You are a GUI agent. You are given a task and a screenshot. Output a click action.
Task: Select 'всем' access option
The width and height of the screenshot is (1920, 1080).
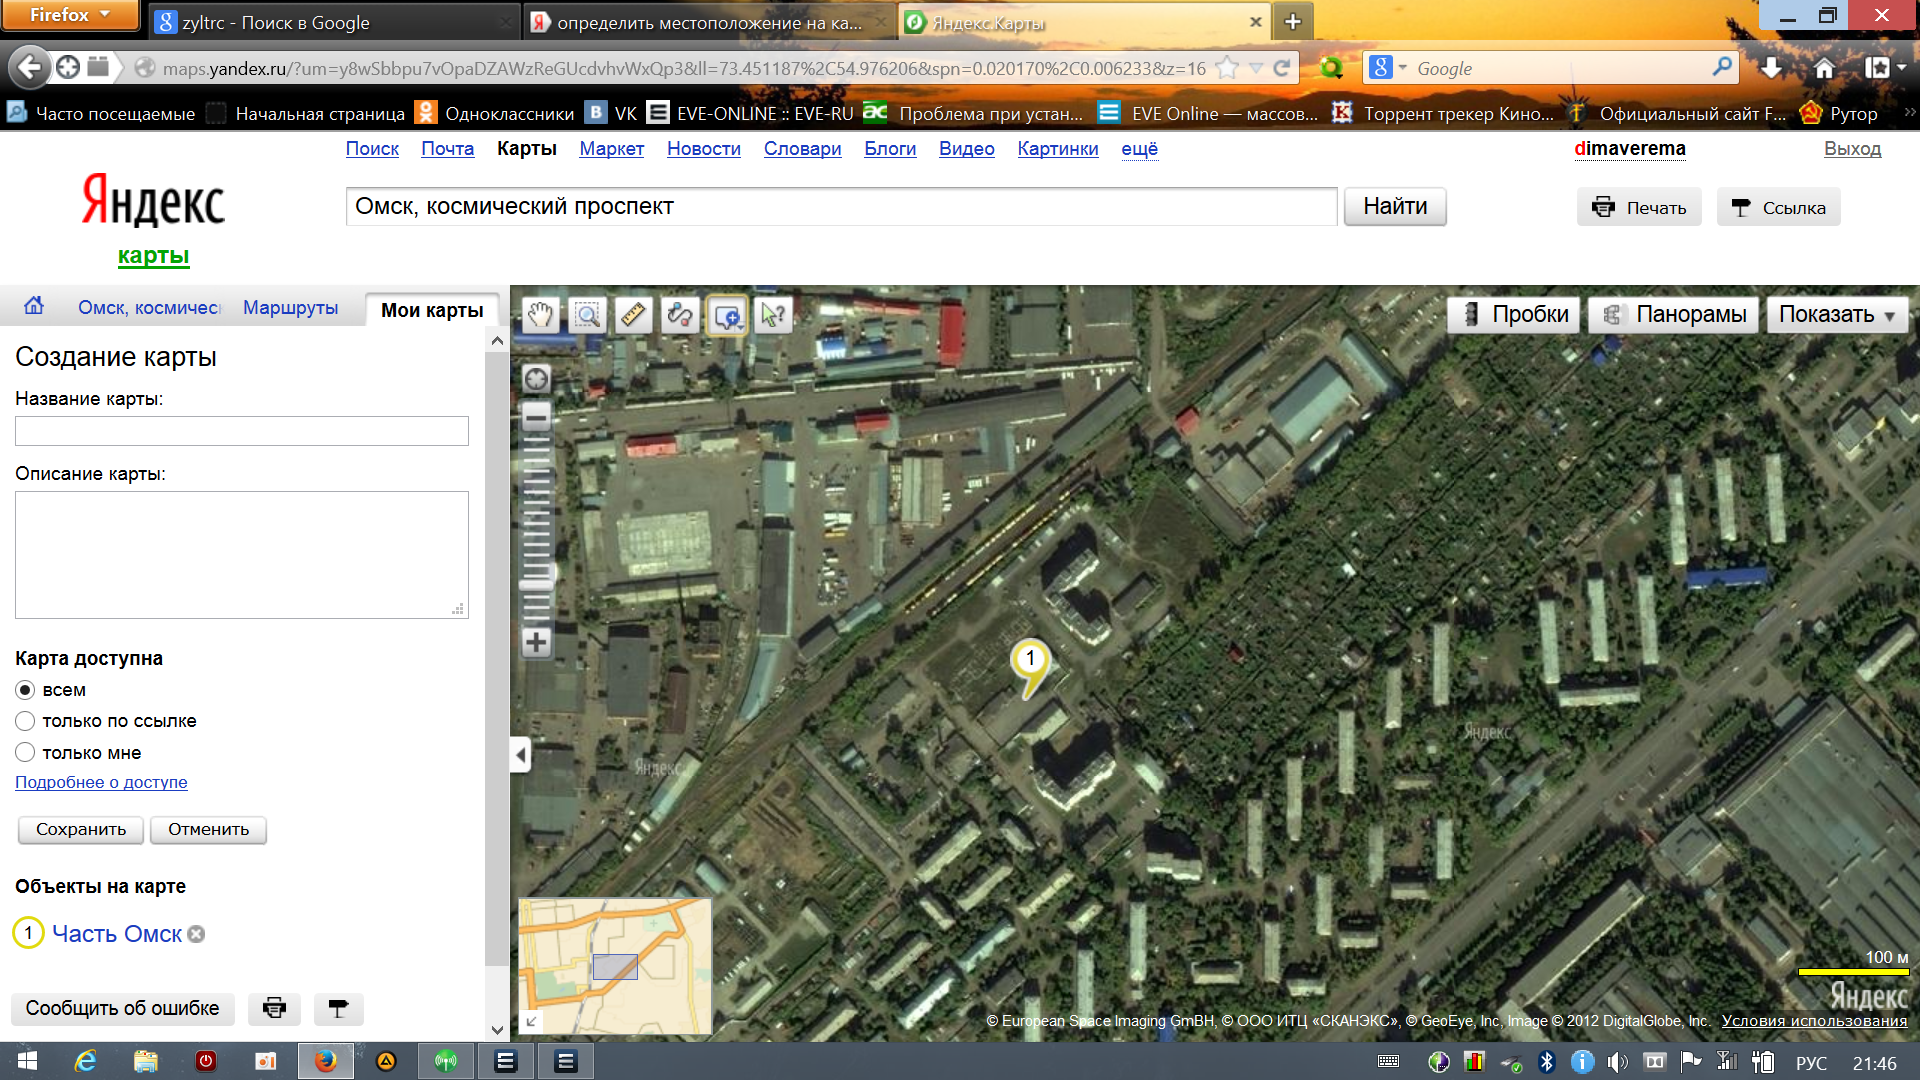coord(25,690)
